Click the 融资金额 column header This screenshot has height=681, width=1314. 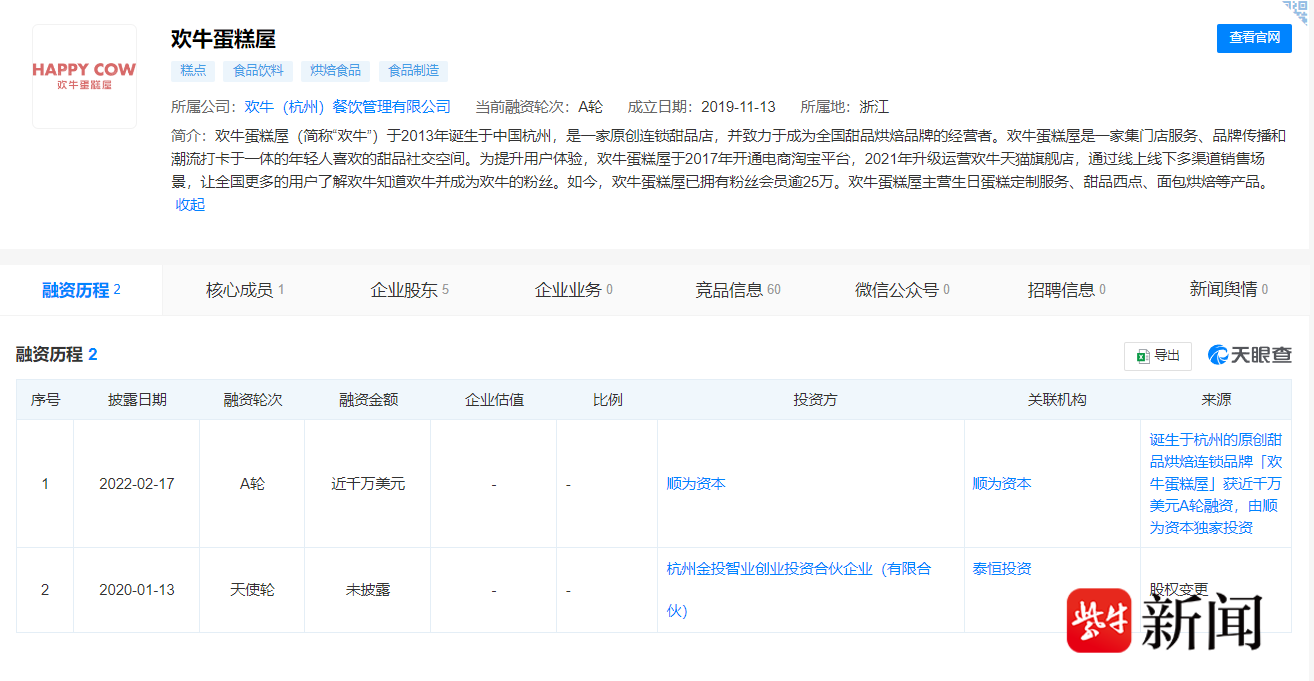pos(368,400)
